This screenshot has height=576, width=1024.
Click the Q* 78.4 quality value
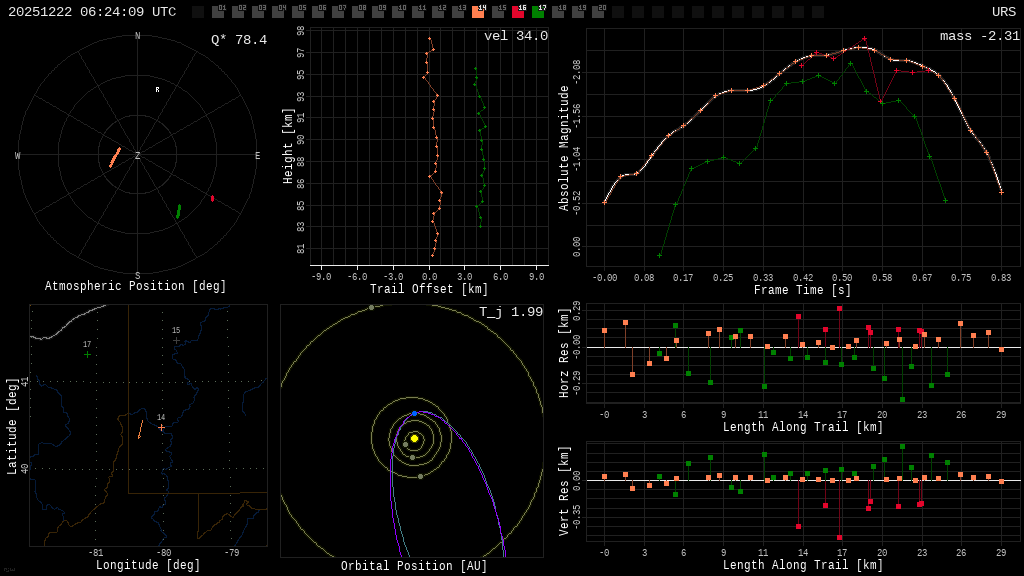coord(239,40)
